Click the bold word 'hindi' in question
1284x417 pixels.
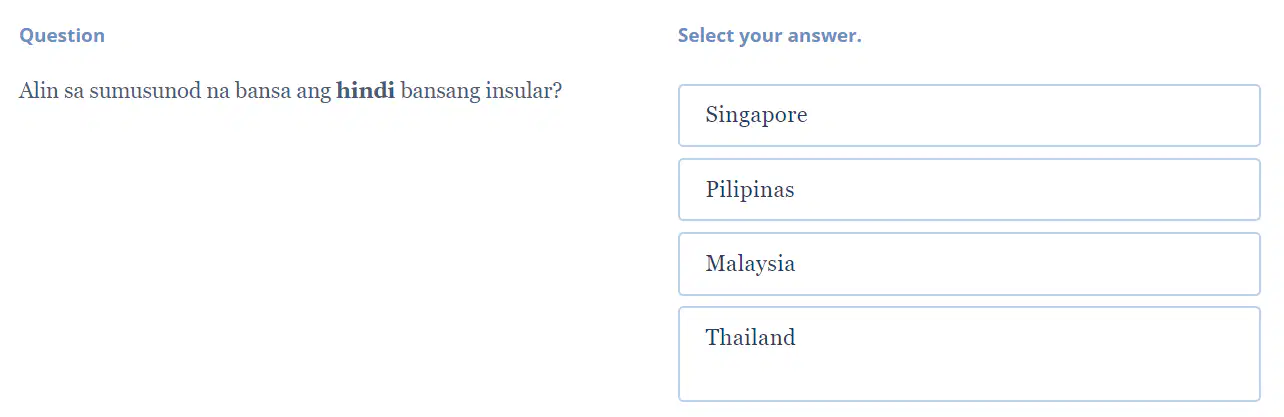365,91
